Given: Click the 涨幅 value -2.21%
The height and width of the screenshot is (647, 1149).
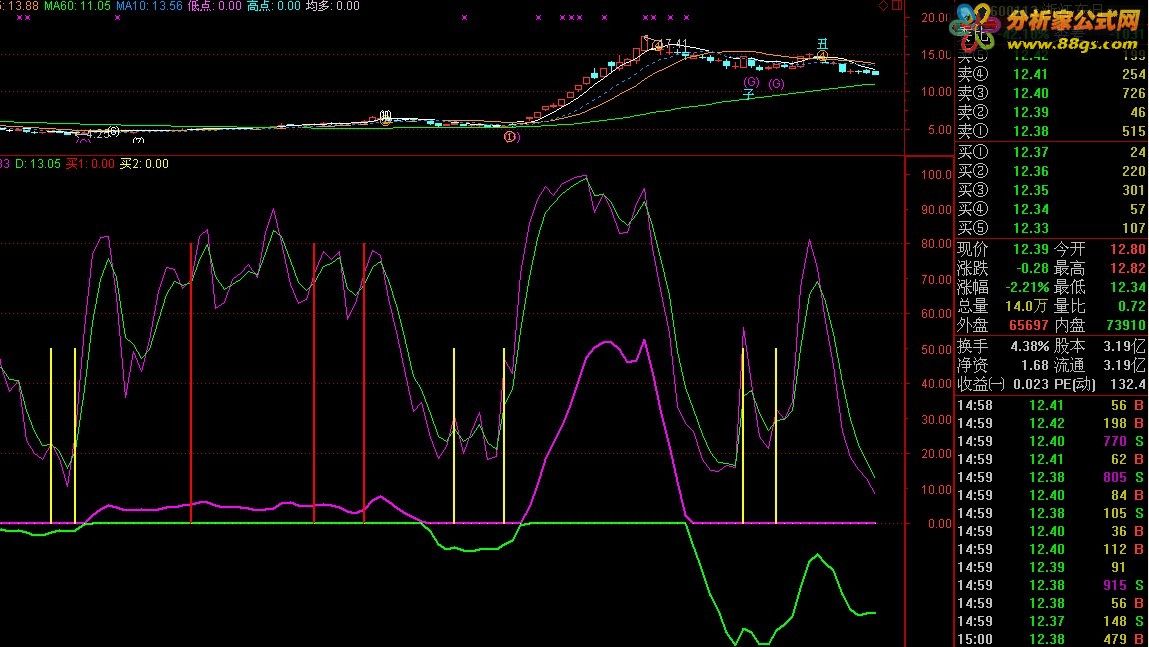Looking at the screenshot, I should click(1027, 288).
